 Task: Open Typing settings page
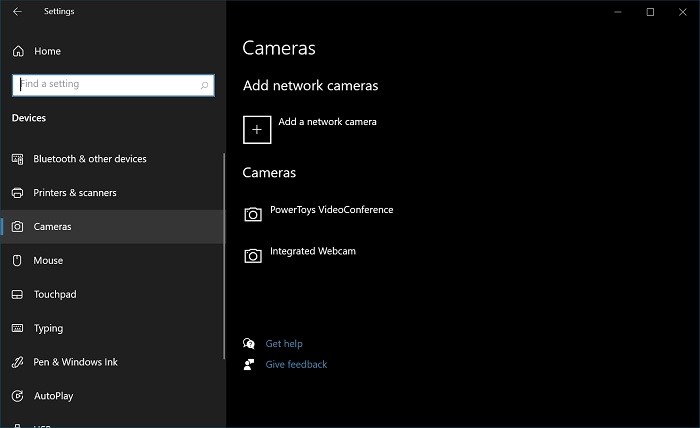coord(112,328)
